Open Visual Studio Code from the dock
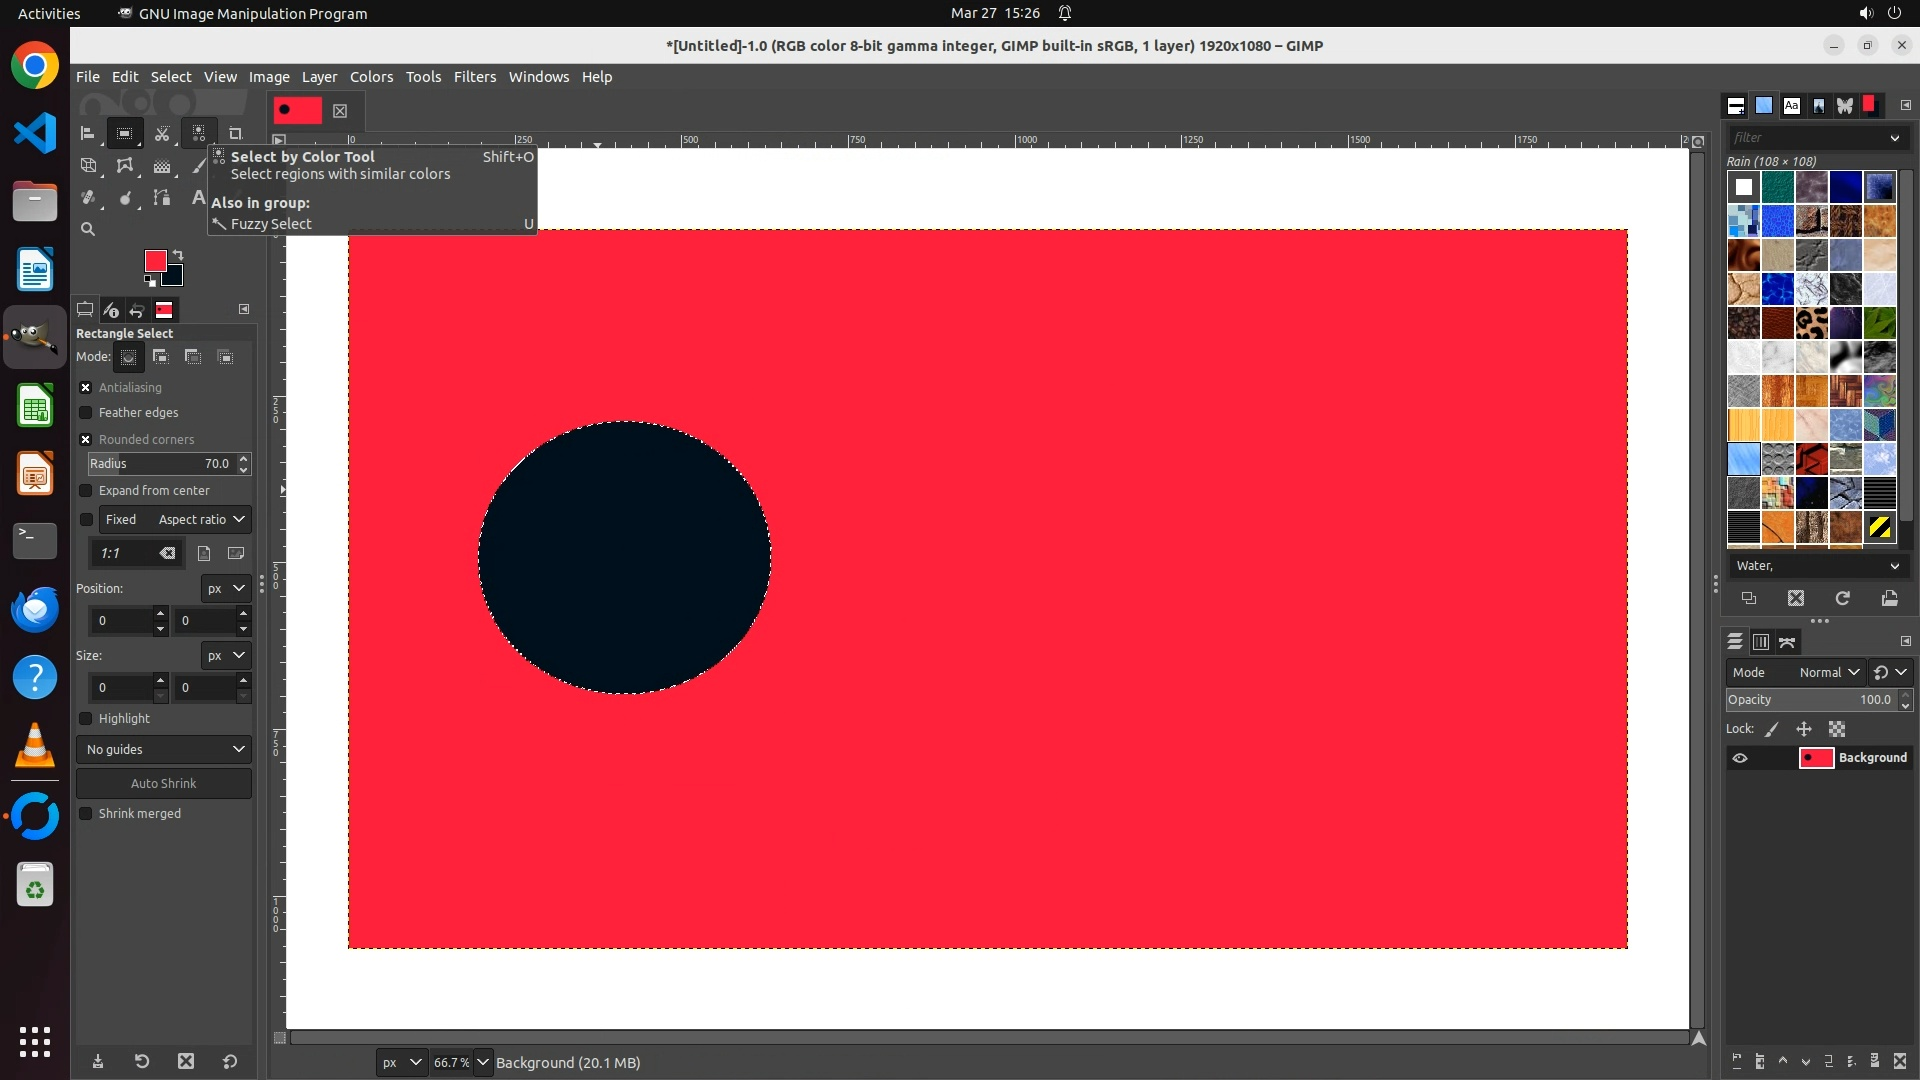The image size is (1920, 1080). click(35, 133)
